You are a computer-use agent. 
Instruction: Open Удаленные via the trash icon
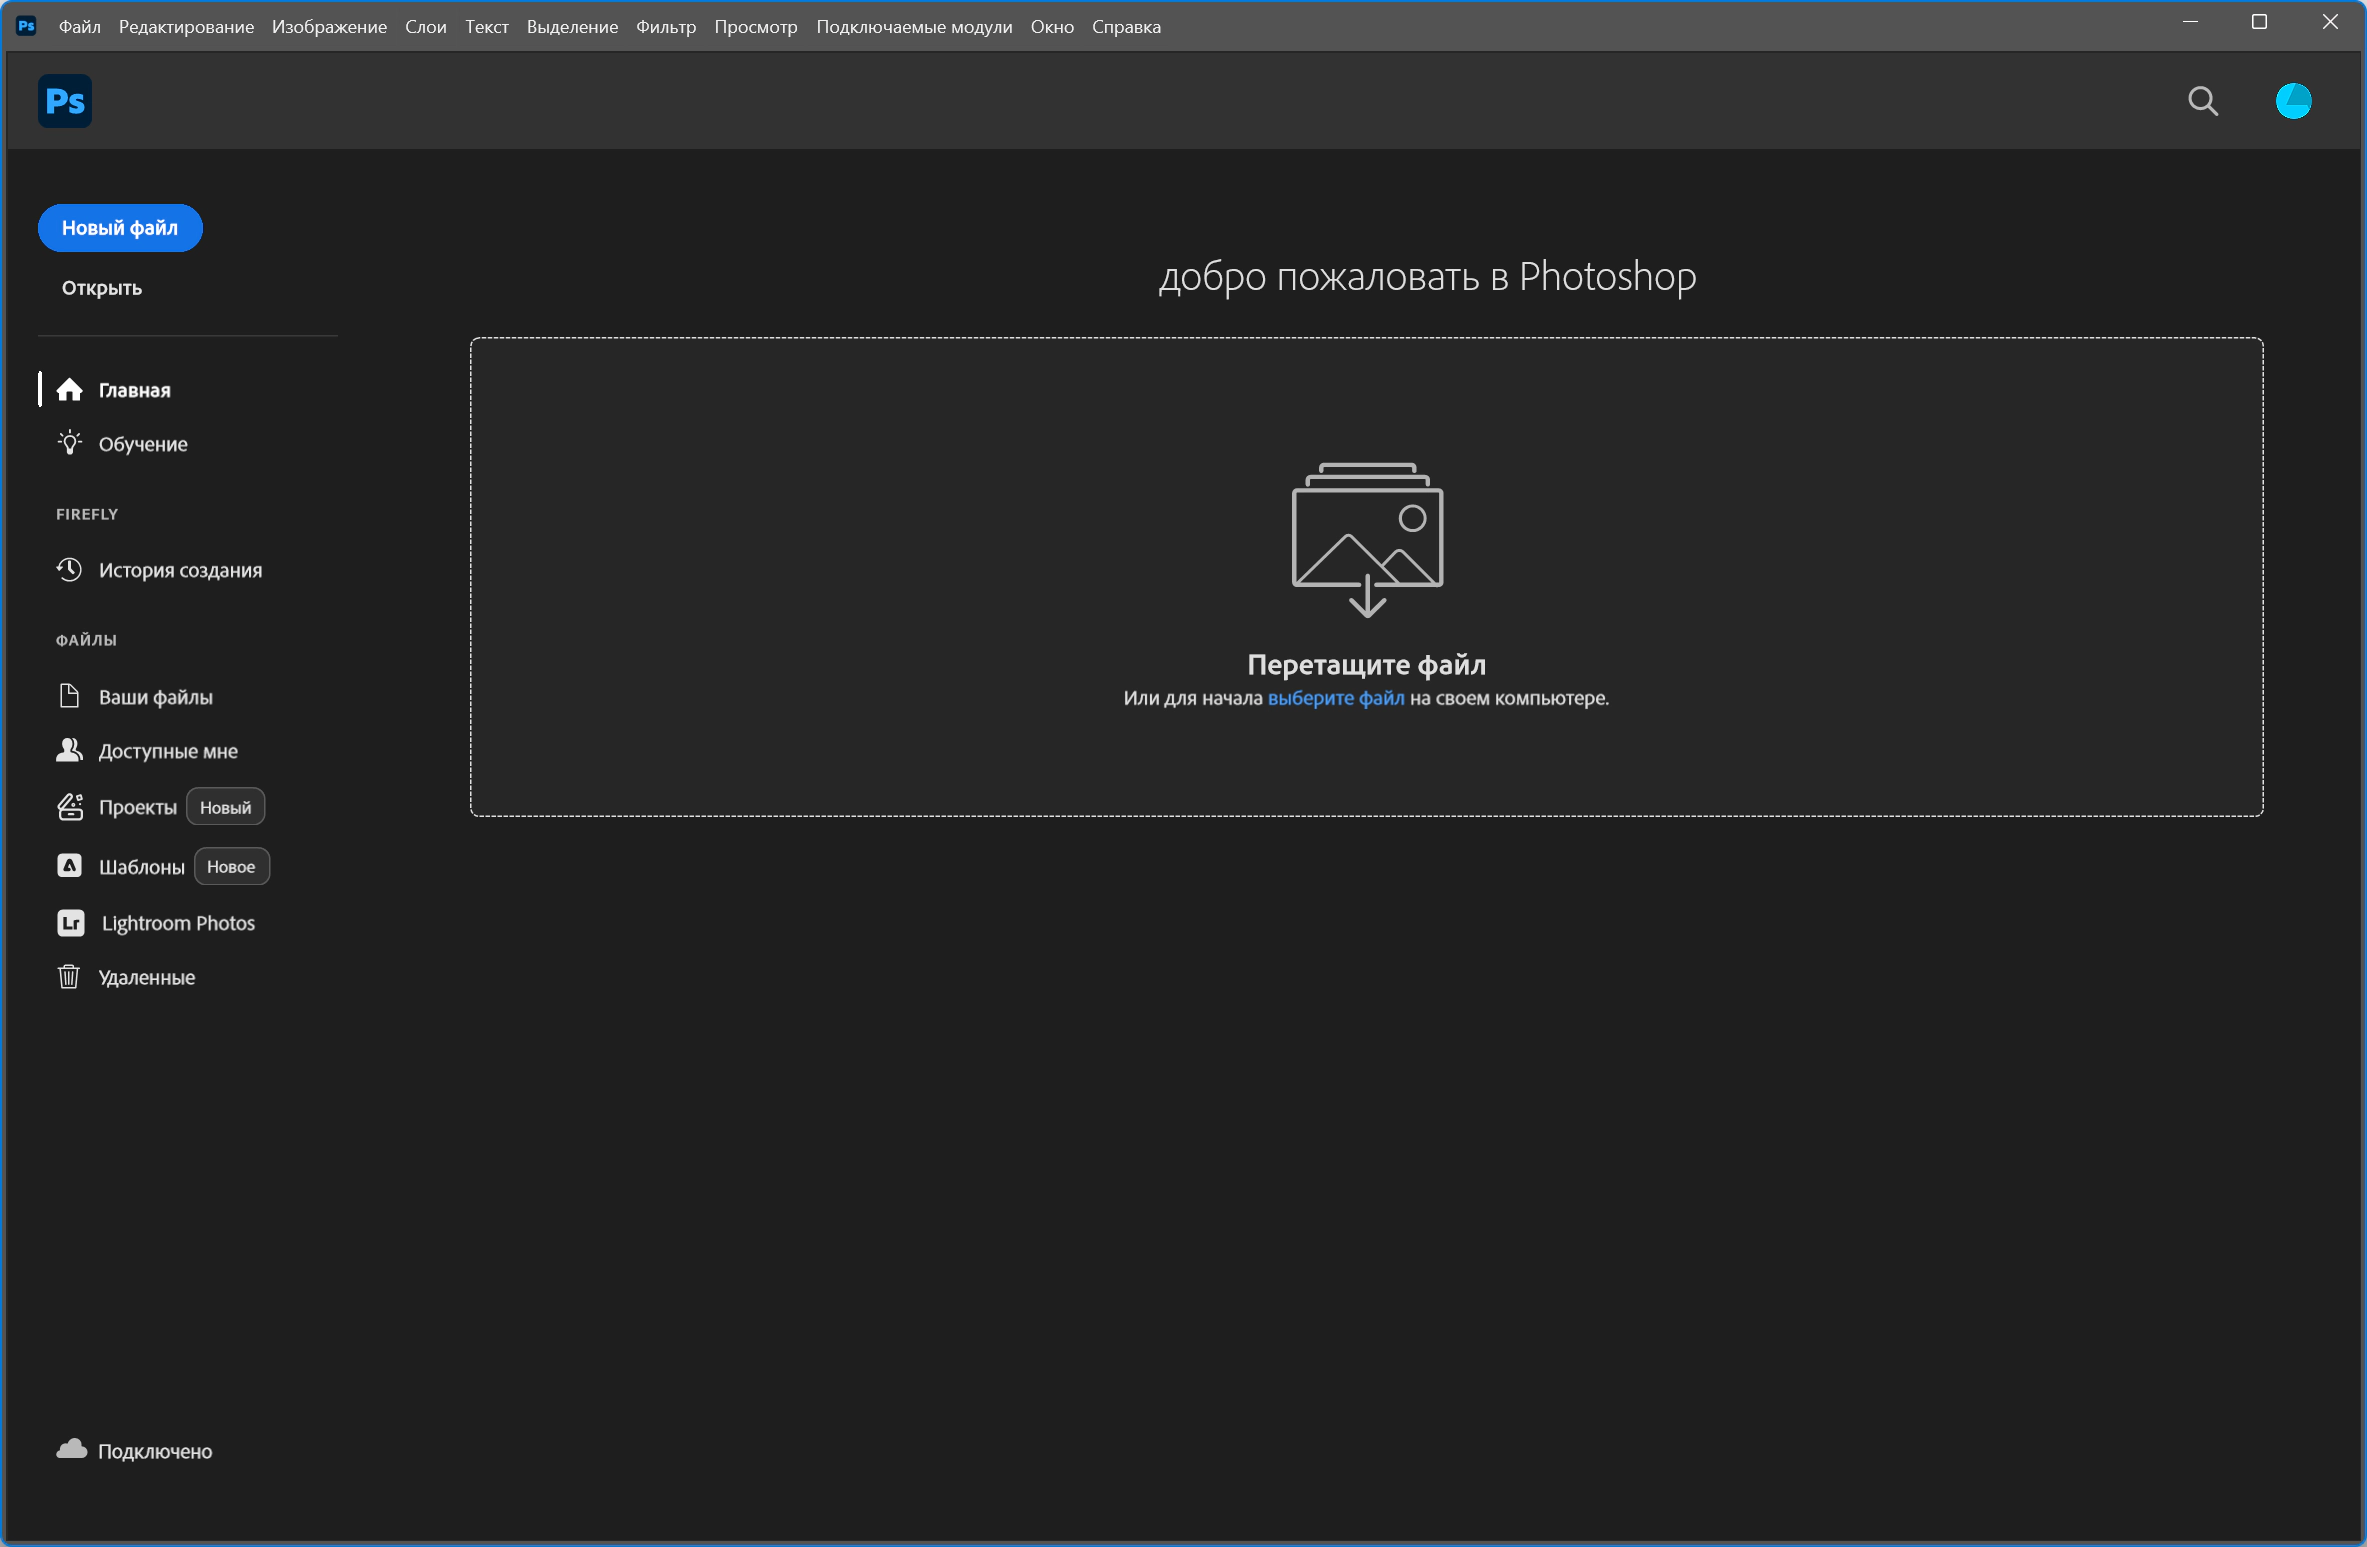(x=69, y=977)
